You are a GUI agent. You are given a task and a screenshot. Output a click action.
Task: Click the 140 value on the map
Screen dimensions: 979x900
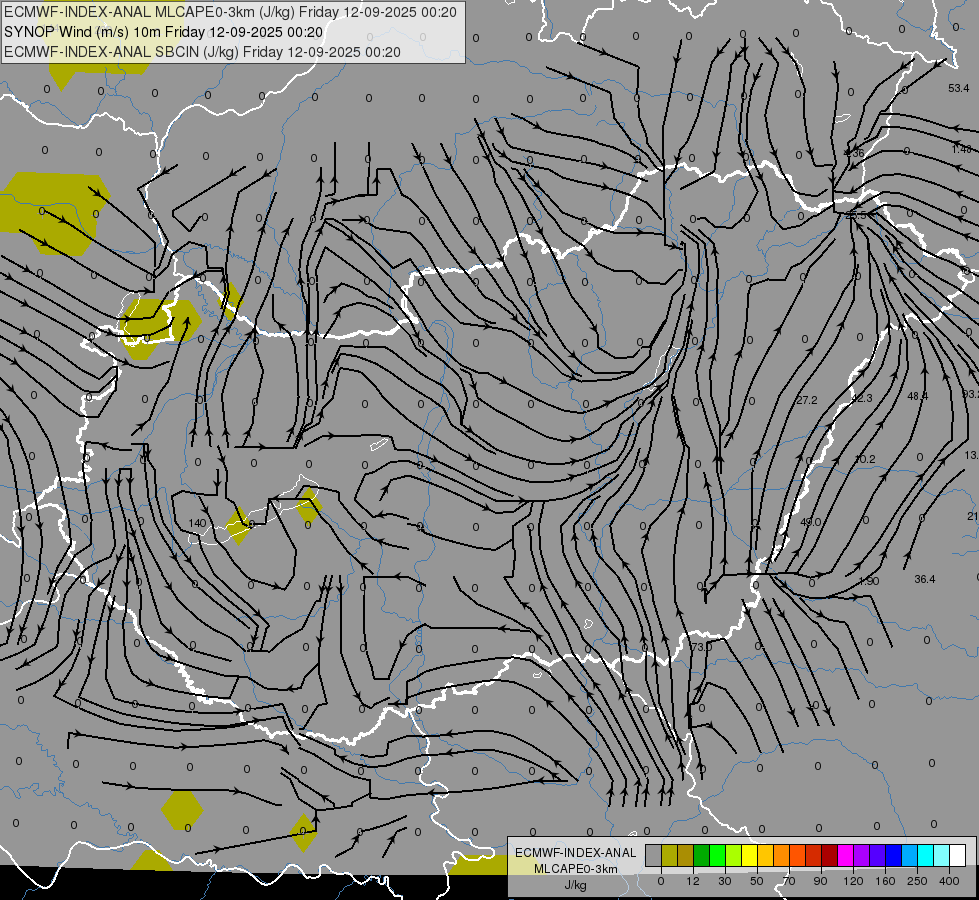(x=197, y=523)
